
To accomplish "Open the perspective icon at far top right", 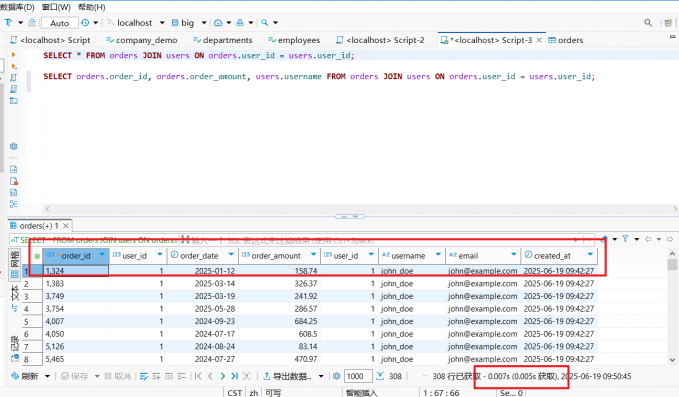I will coord(668,23).
